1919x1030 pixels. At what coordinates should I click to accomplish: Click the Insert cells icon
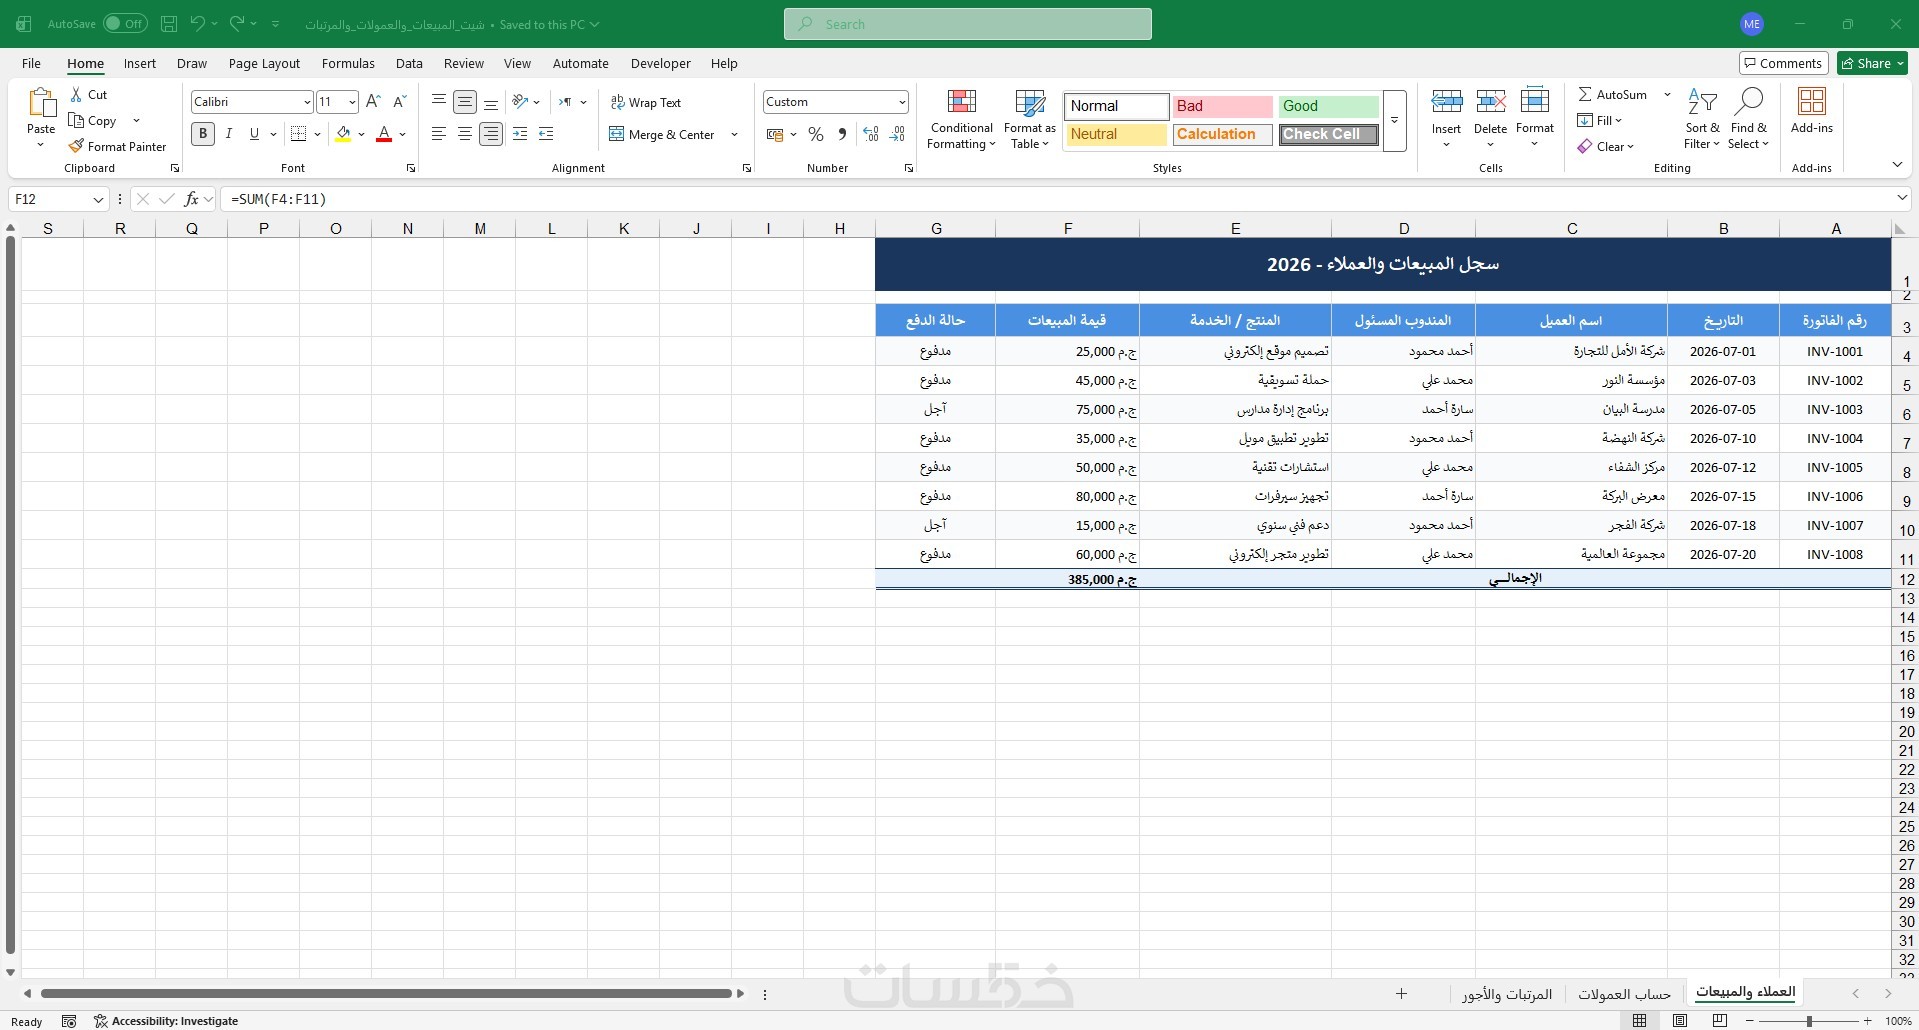(1446, 101)
